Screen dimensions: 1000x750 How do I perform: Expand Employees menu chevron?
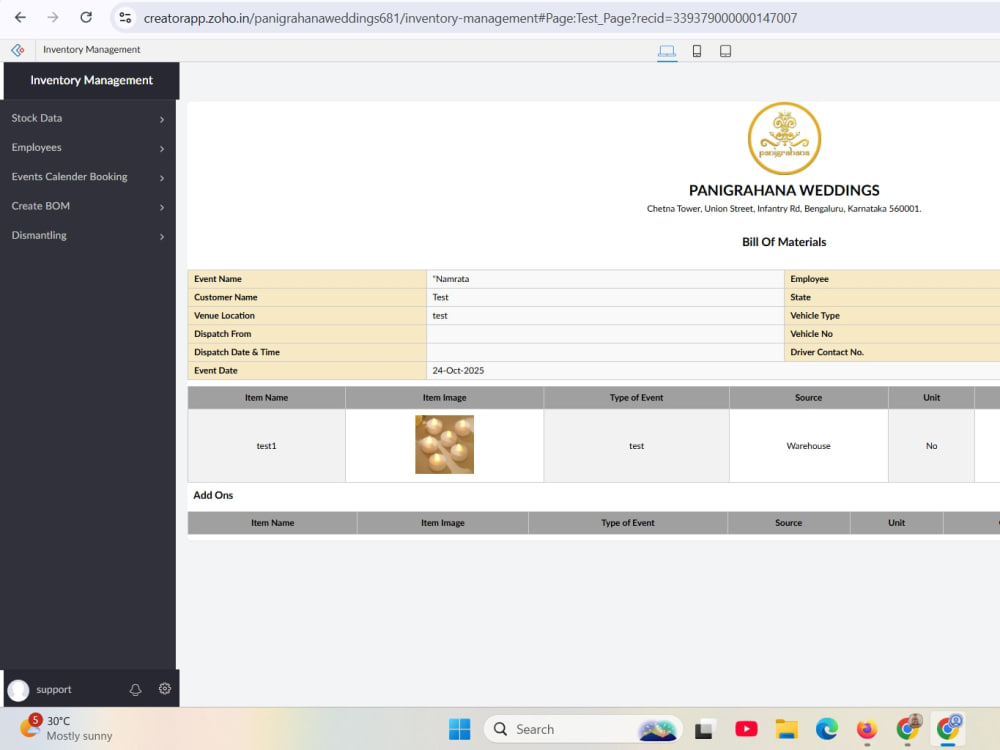(x=162, y=149)
